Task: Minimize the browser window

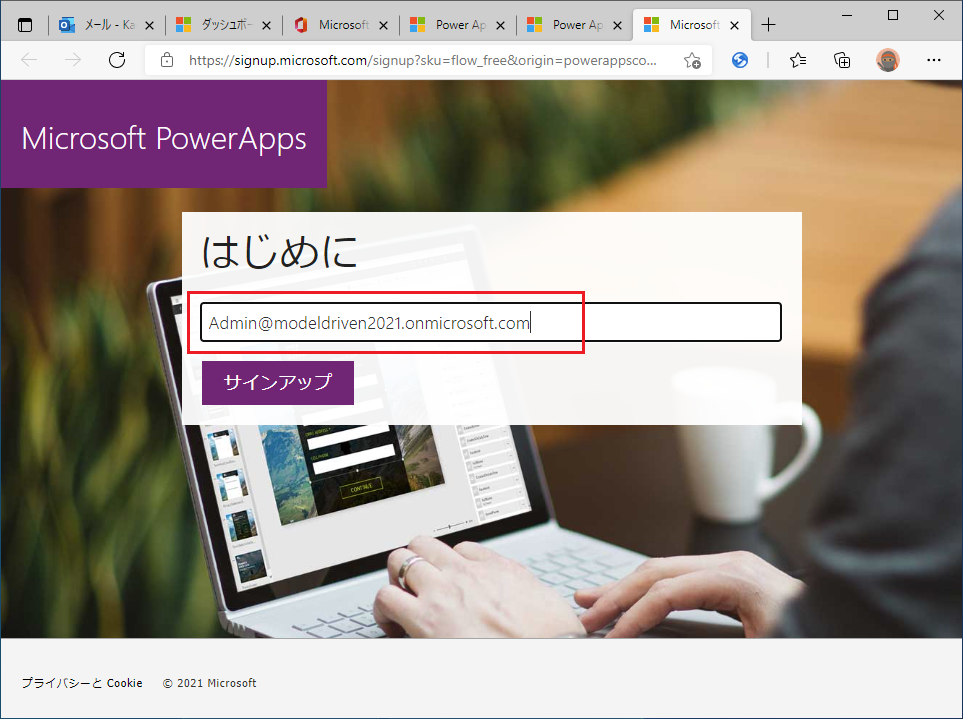Action: (x=847, y=15)
